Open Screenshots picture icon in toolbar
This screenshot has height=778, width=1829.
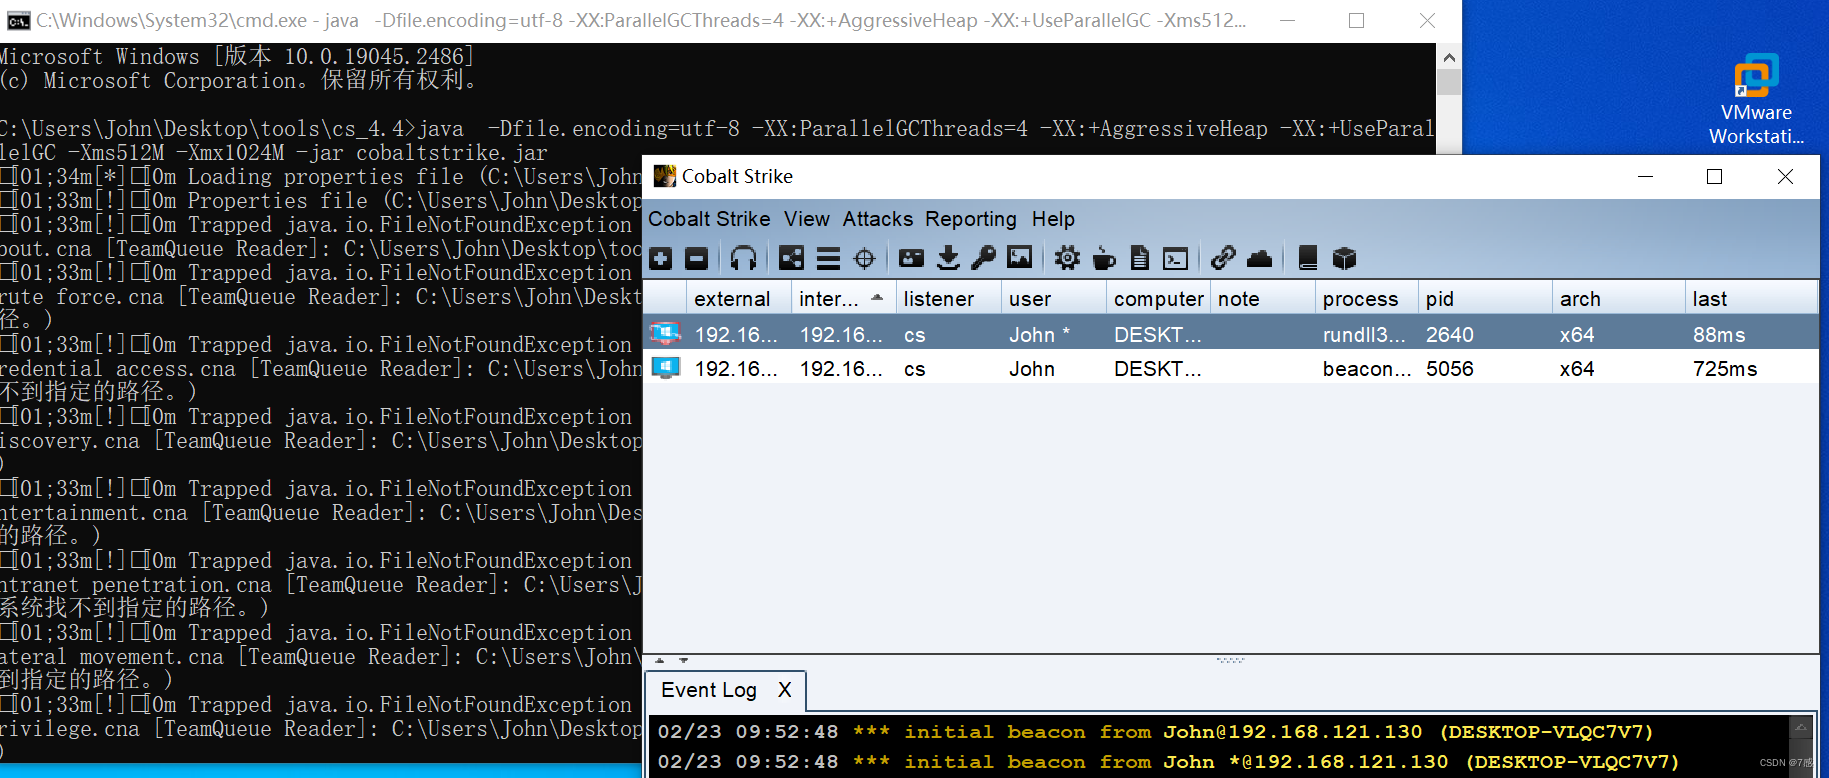coord(1019,259)
